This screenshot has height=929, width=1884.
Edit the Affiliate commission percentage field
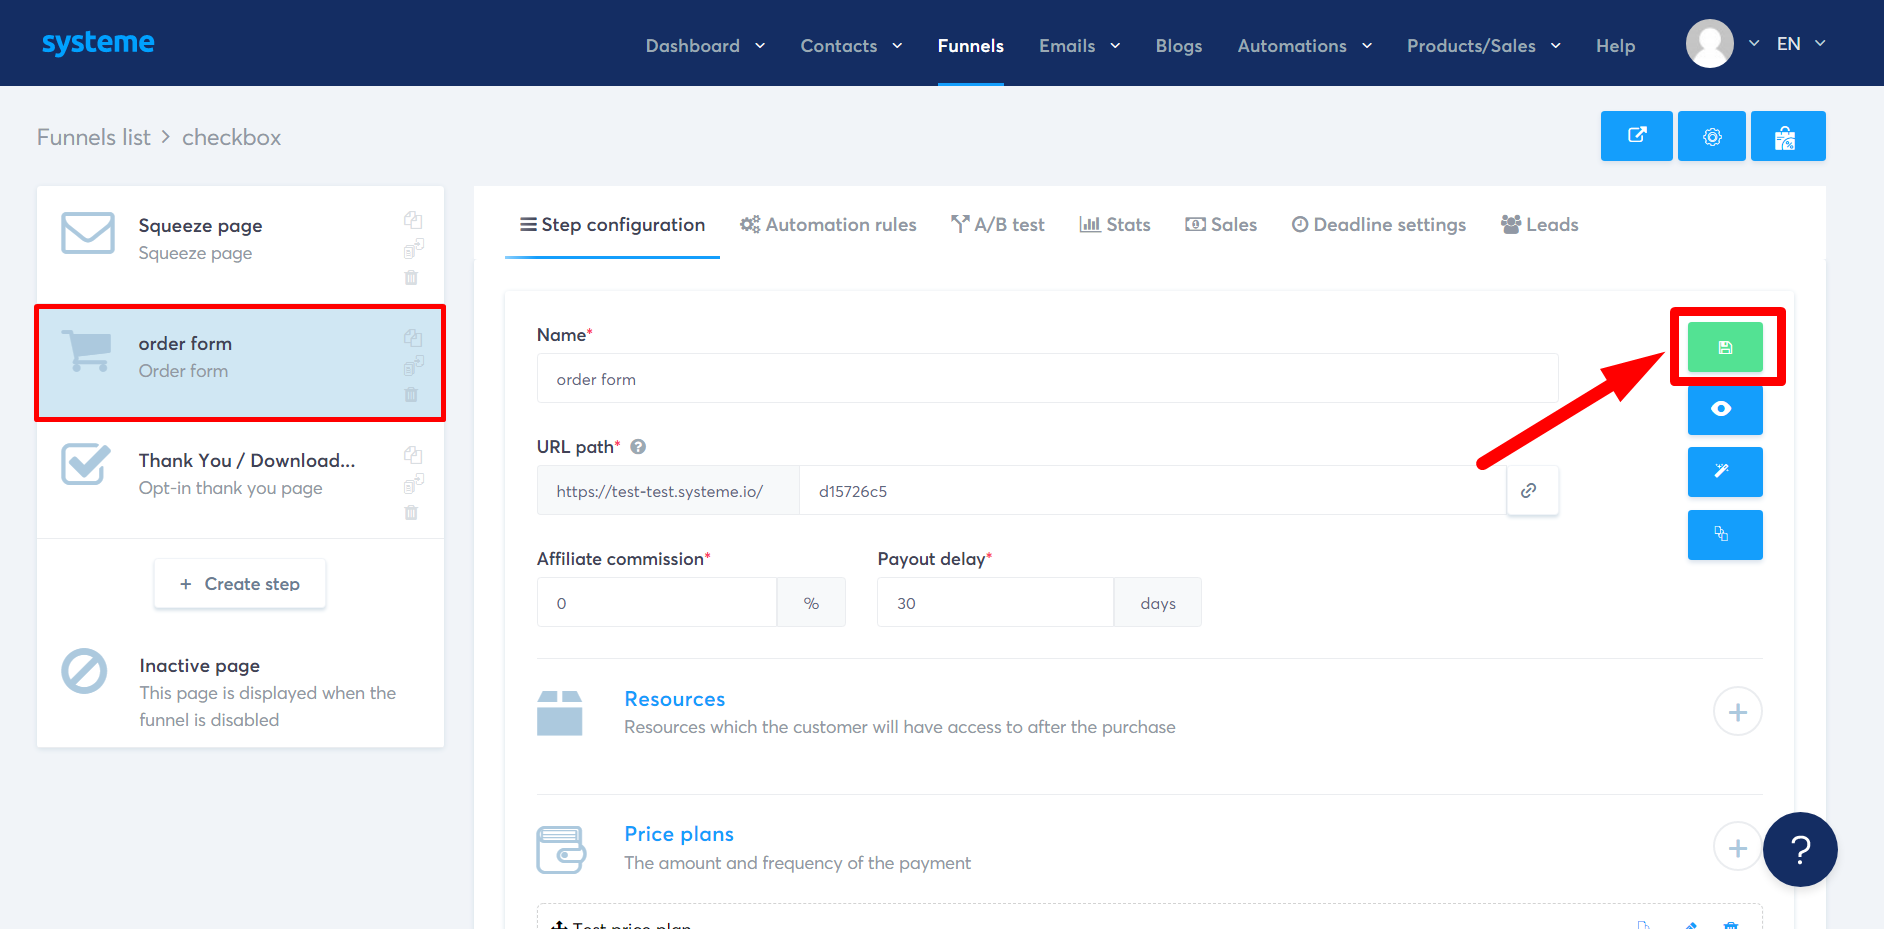(x=656, y=602)
